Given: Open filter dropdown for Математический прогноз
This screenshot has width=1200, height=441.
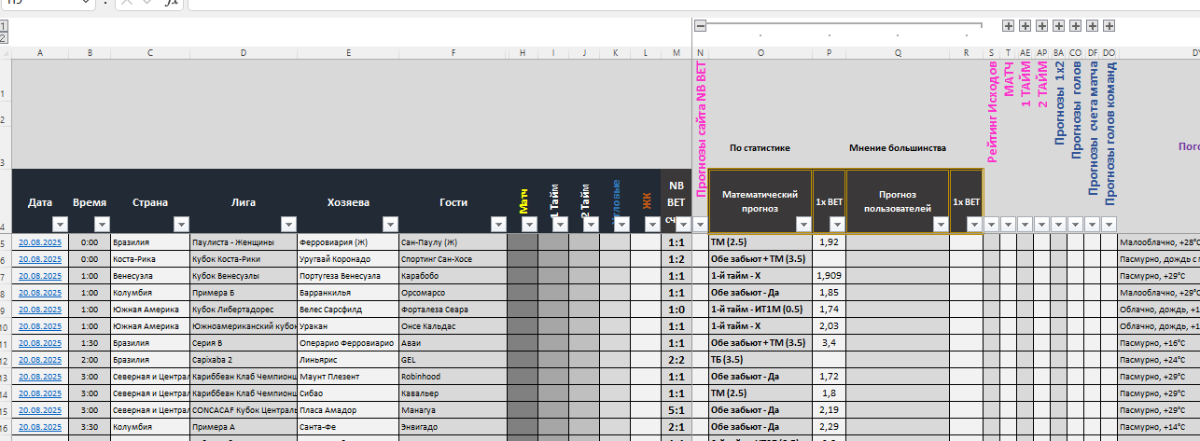Looking at the screenshot, I should tap(802, 224).
